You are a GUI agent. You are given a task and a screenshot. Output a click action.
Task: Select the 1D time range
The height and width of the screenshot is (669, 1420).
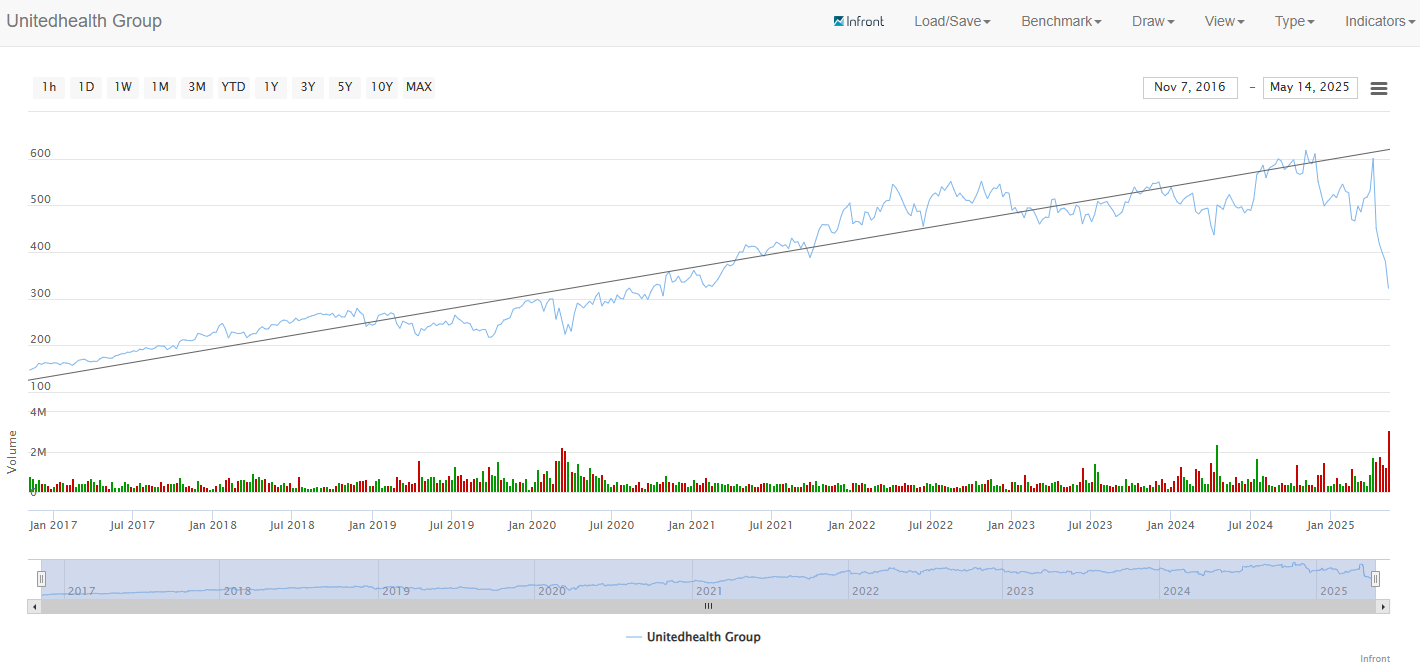pos(86,87)
